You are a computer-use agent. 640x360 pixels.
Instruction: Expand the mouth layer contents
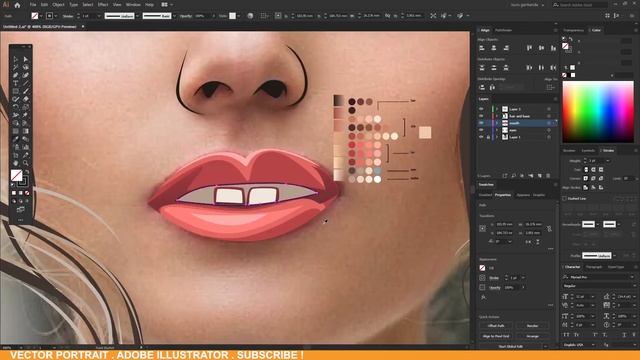[x=497, y=123]
